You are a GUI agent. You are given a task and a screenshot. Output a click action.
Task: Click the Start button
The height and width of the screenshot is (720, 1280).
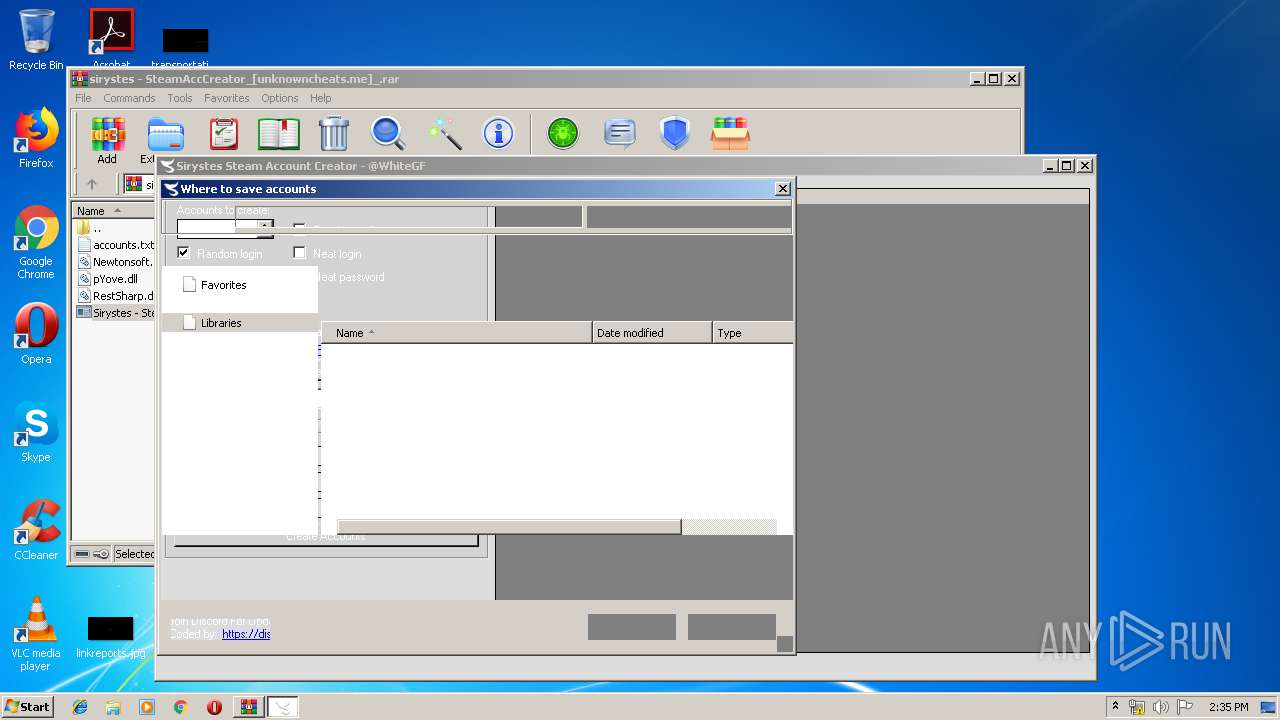(27, 707)
